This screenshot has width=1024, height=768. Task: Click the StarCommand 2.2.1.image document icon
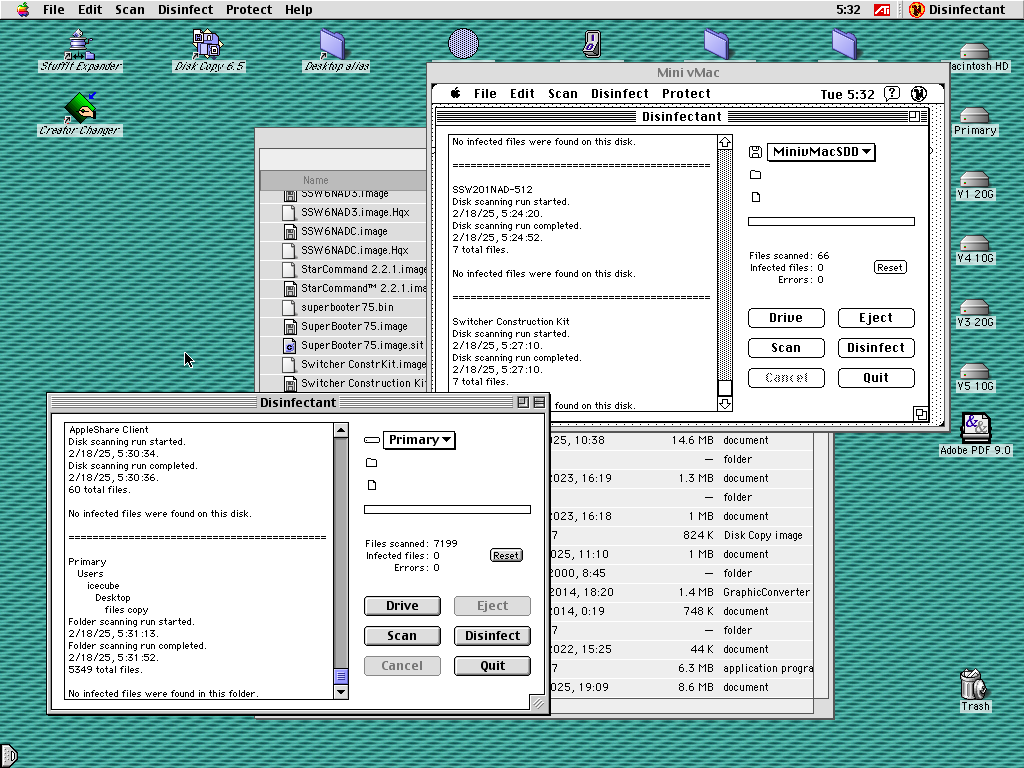[289, 269]
